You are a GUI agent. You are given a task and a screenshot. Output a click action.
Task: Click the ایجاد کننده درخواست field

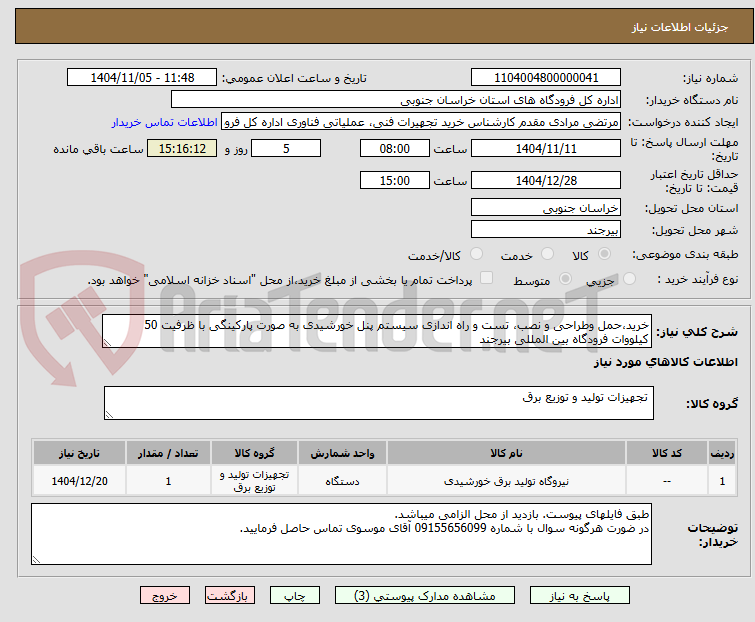pos(421,122)
